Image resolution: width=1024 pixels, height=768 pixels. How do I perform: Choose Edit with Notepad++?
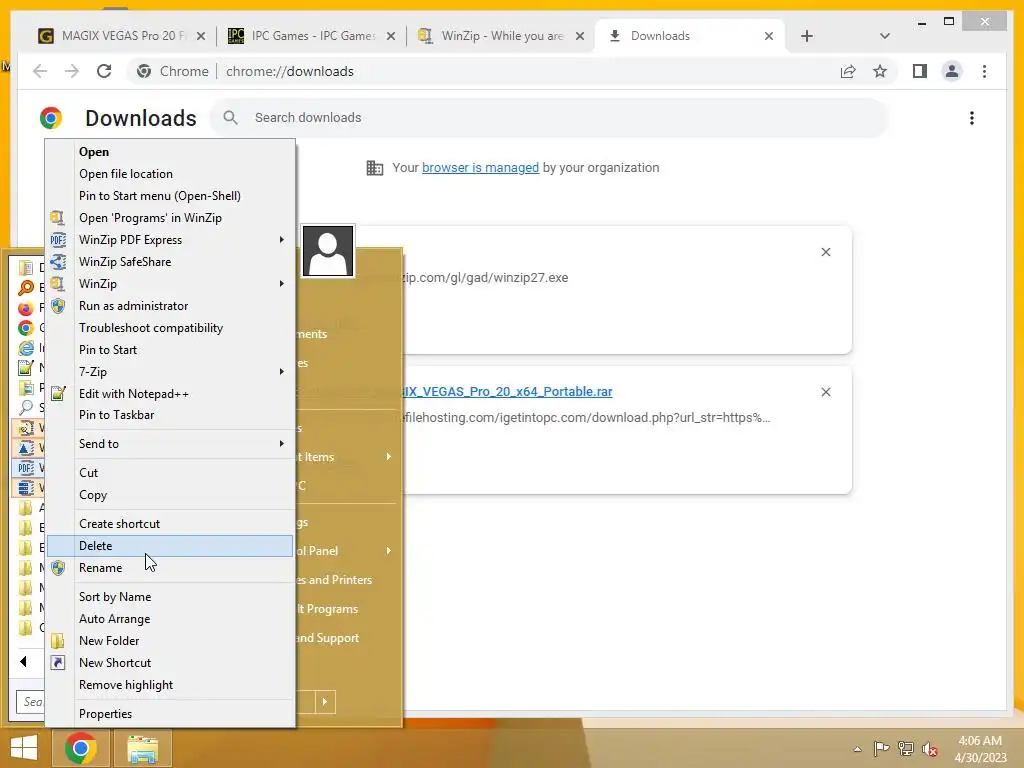pos(170,393)
